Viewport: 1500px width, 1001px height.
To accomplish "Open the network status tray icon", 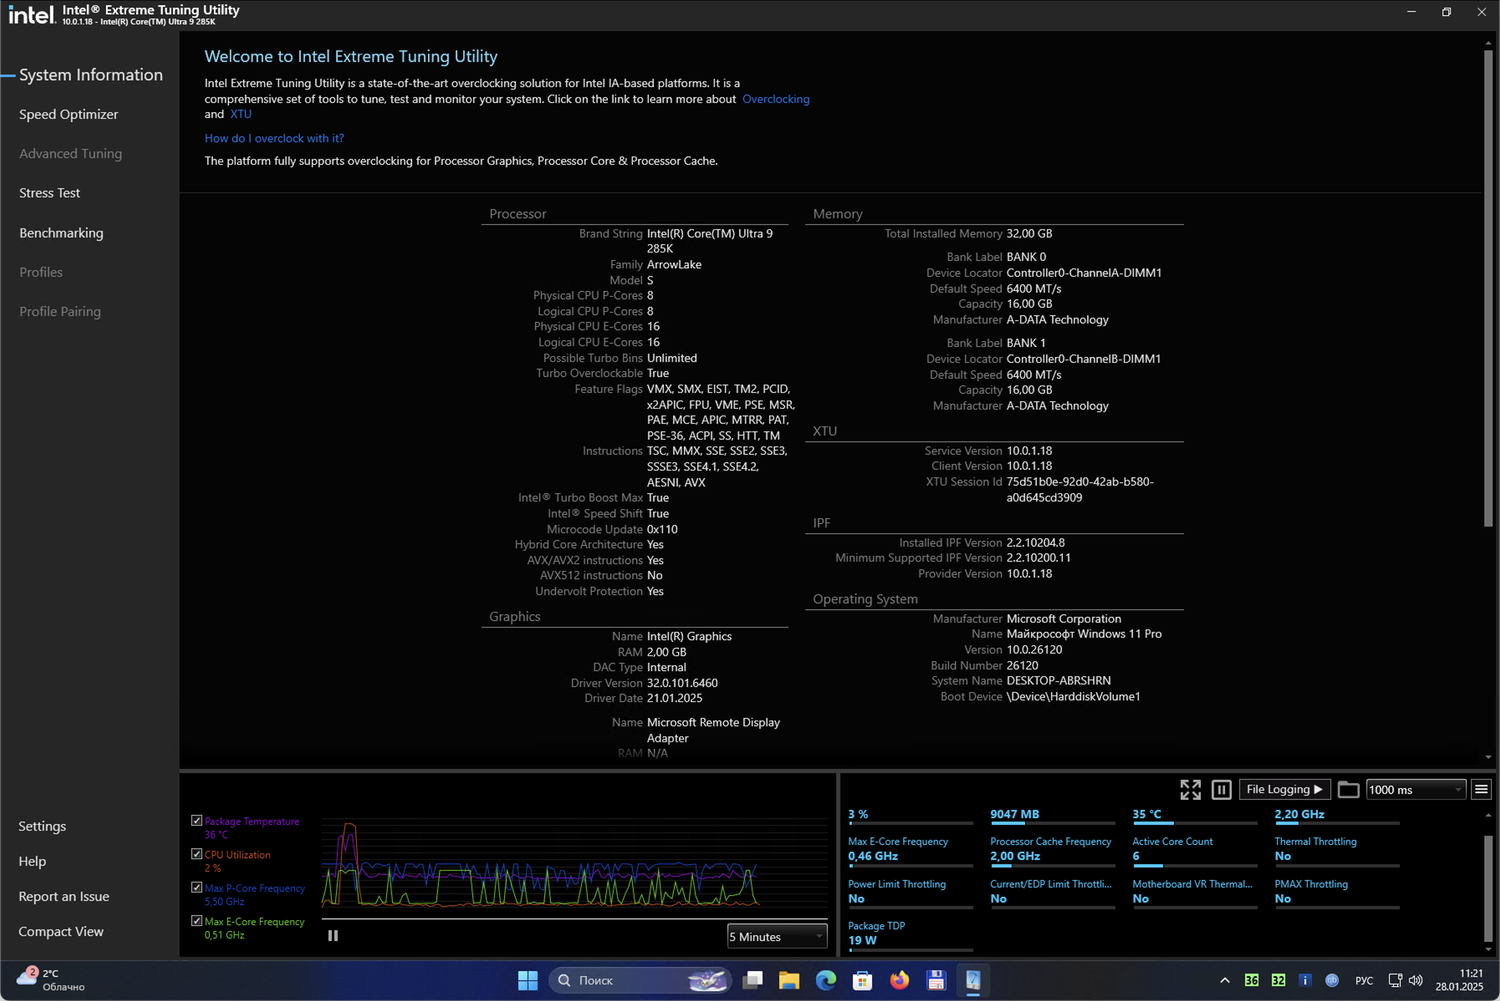I will [1395, 981].
